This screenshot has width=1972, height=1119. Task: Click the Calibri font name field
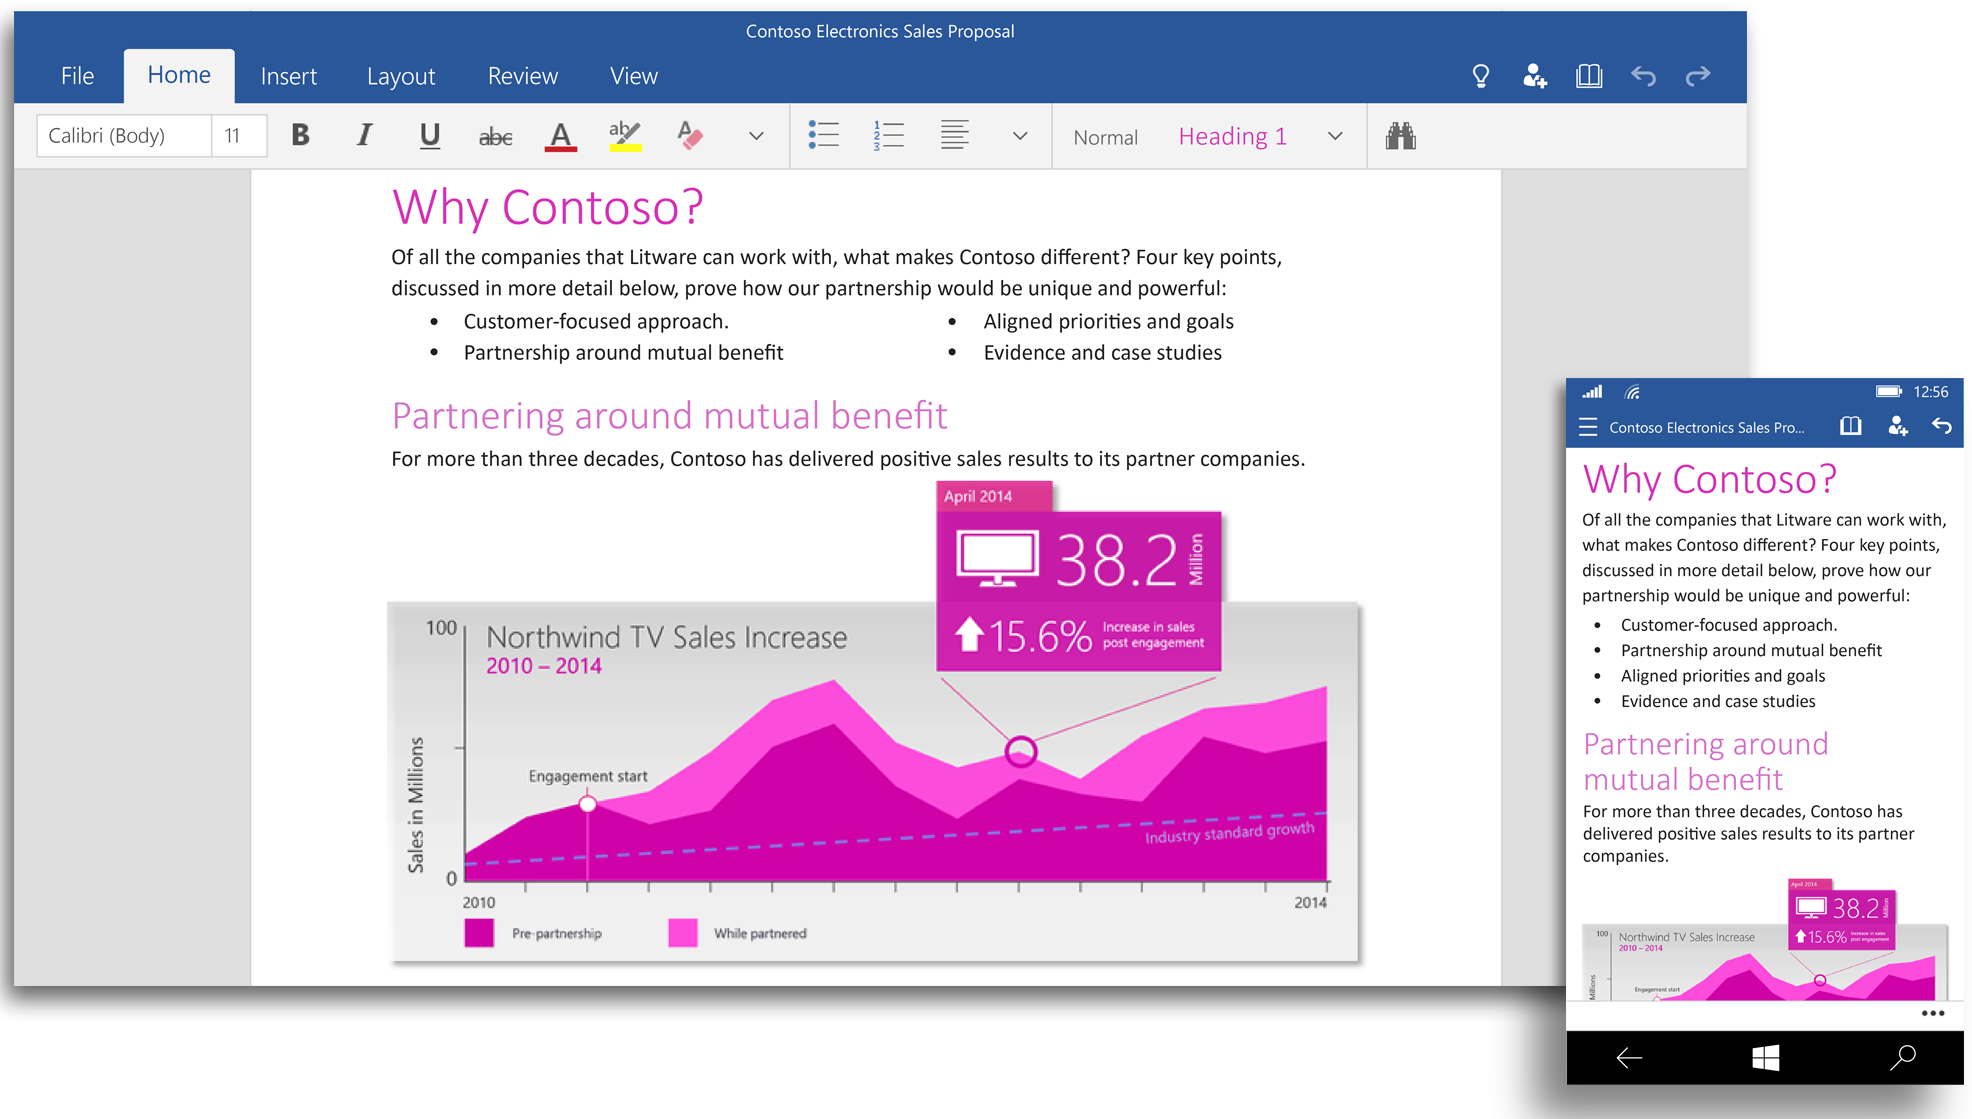(x=123, y=135)
